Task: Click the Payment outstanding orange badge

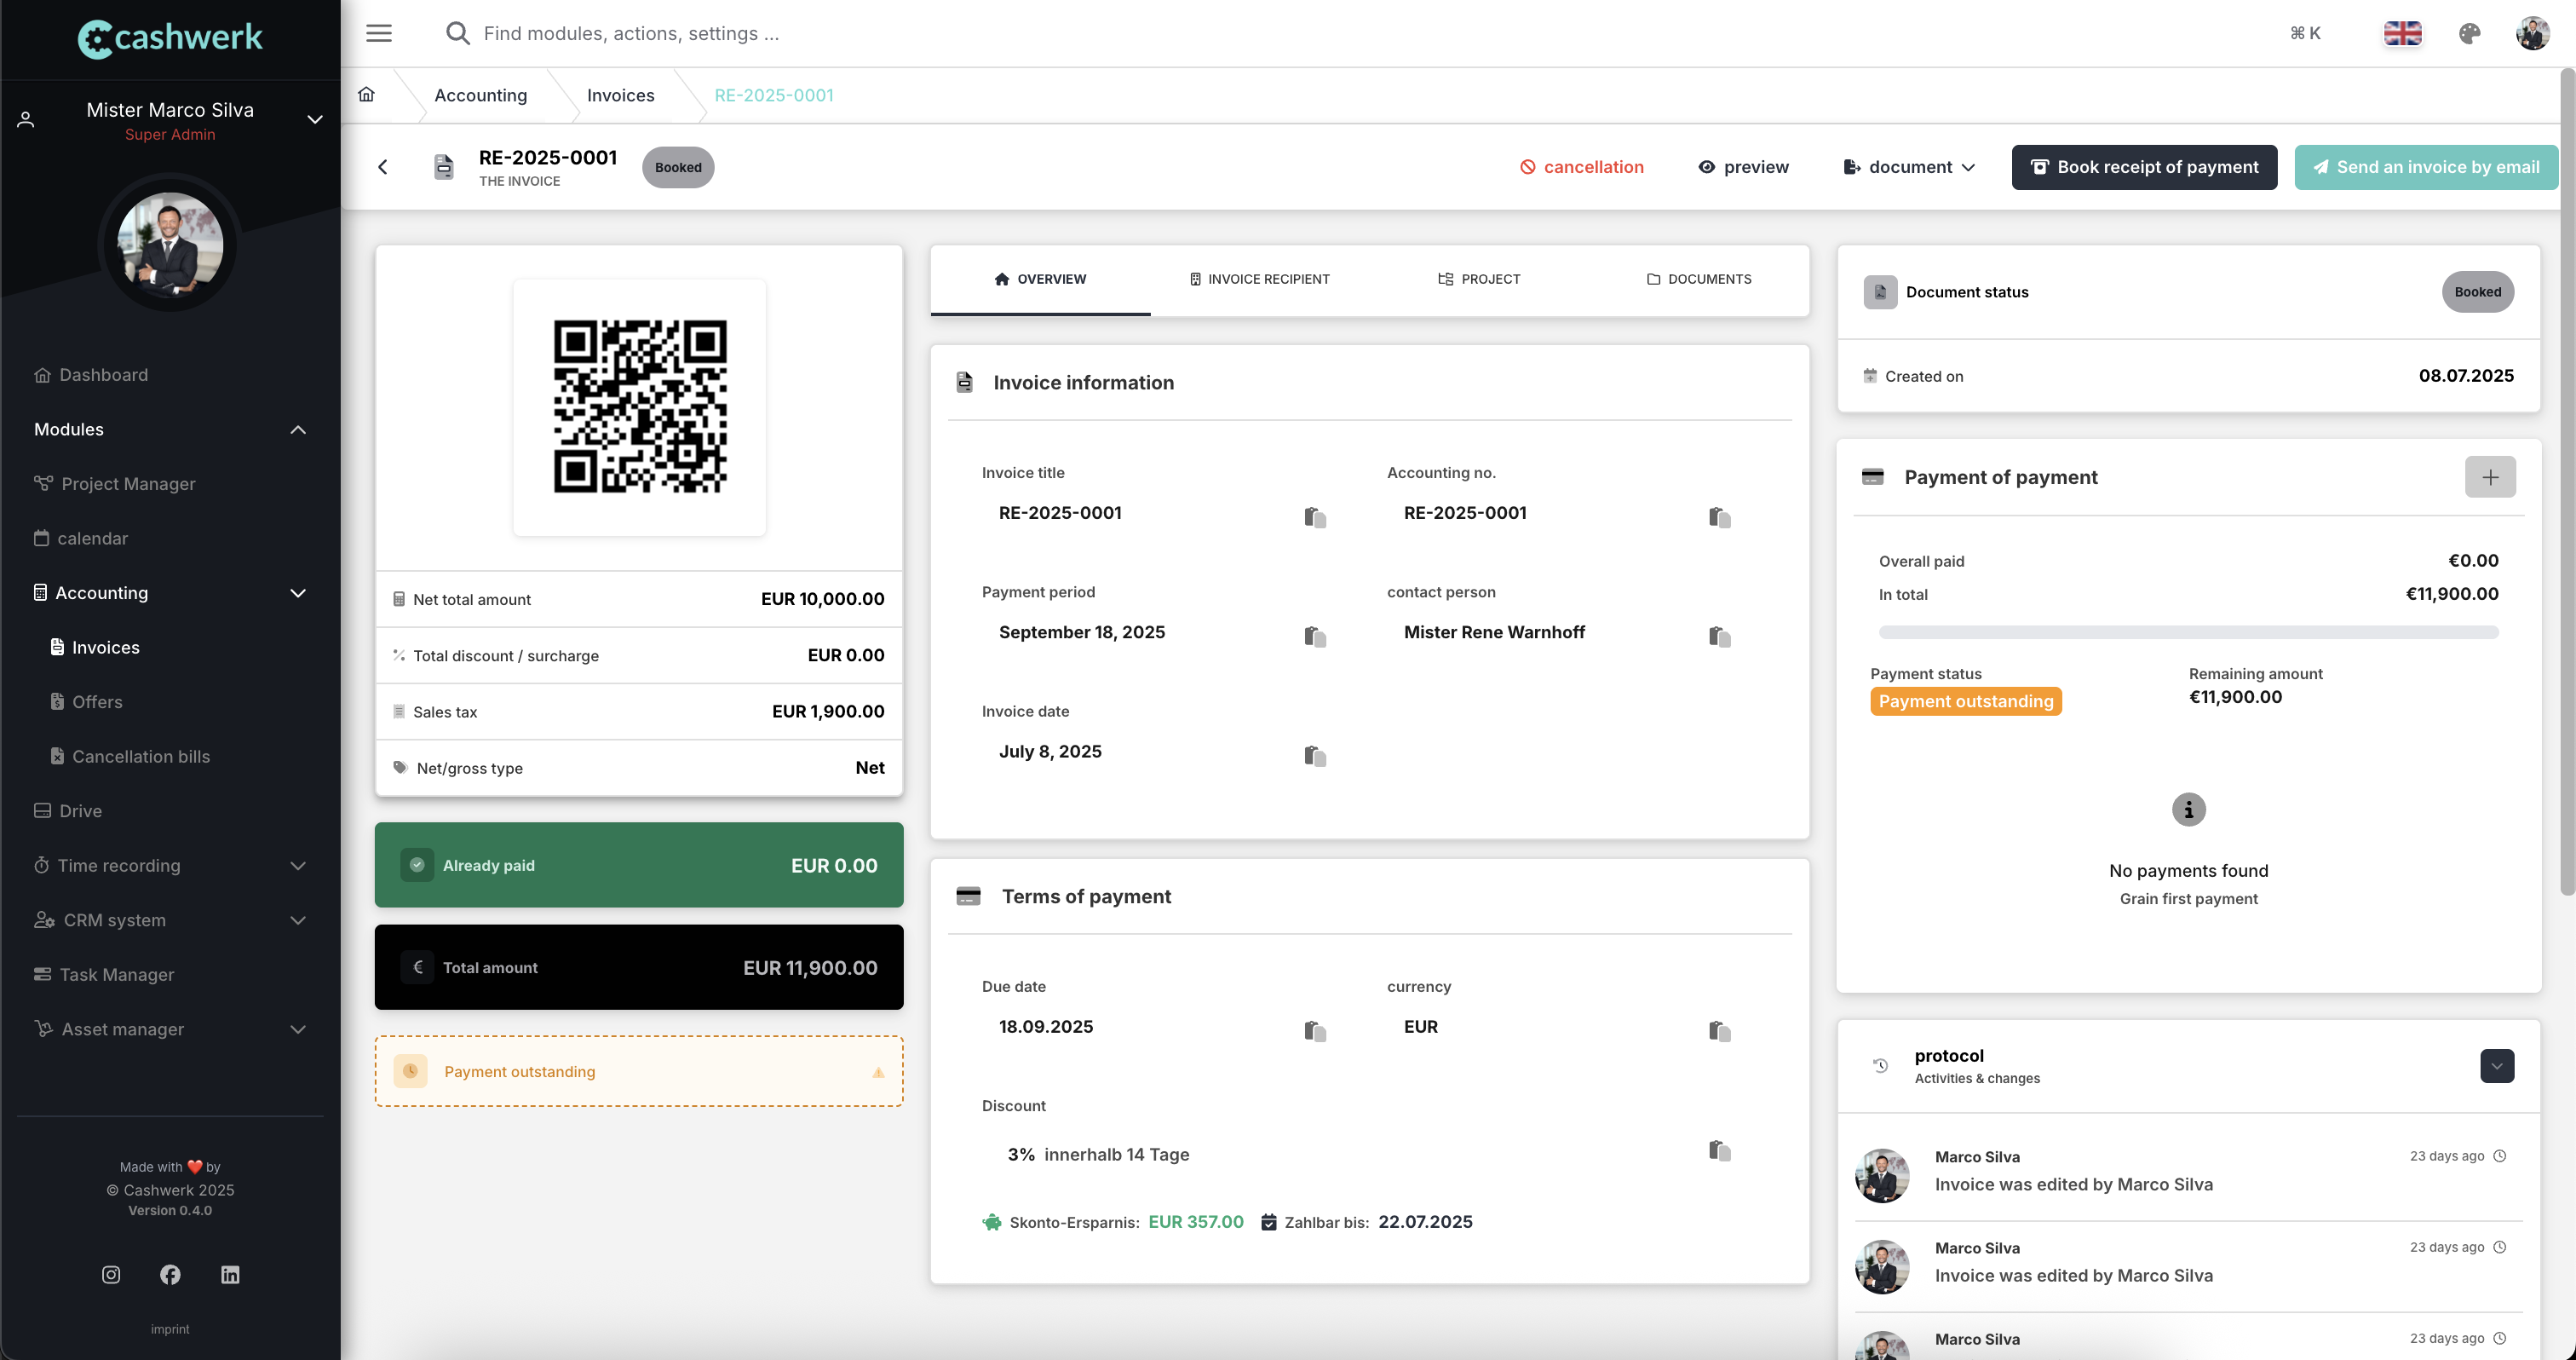Action: tap(1965, 701)
